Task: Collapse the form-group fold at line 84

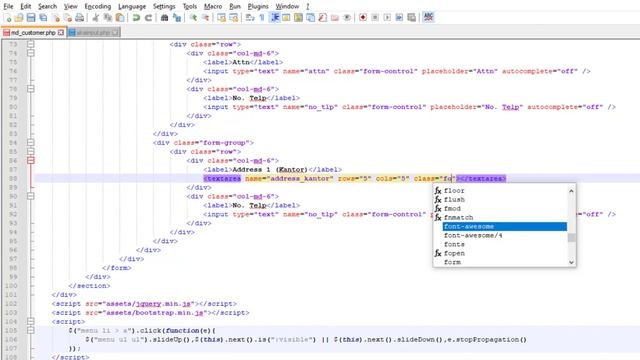Action: pos(31,142)
